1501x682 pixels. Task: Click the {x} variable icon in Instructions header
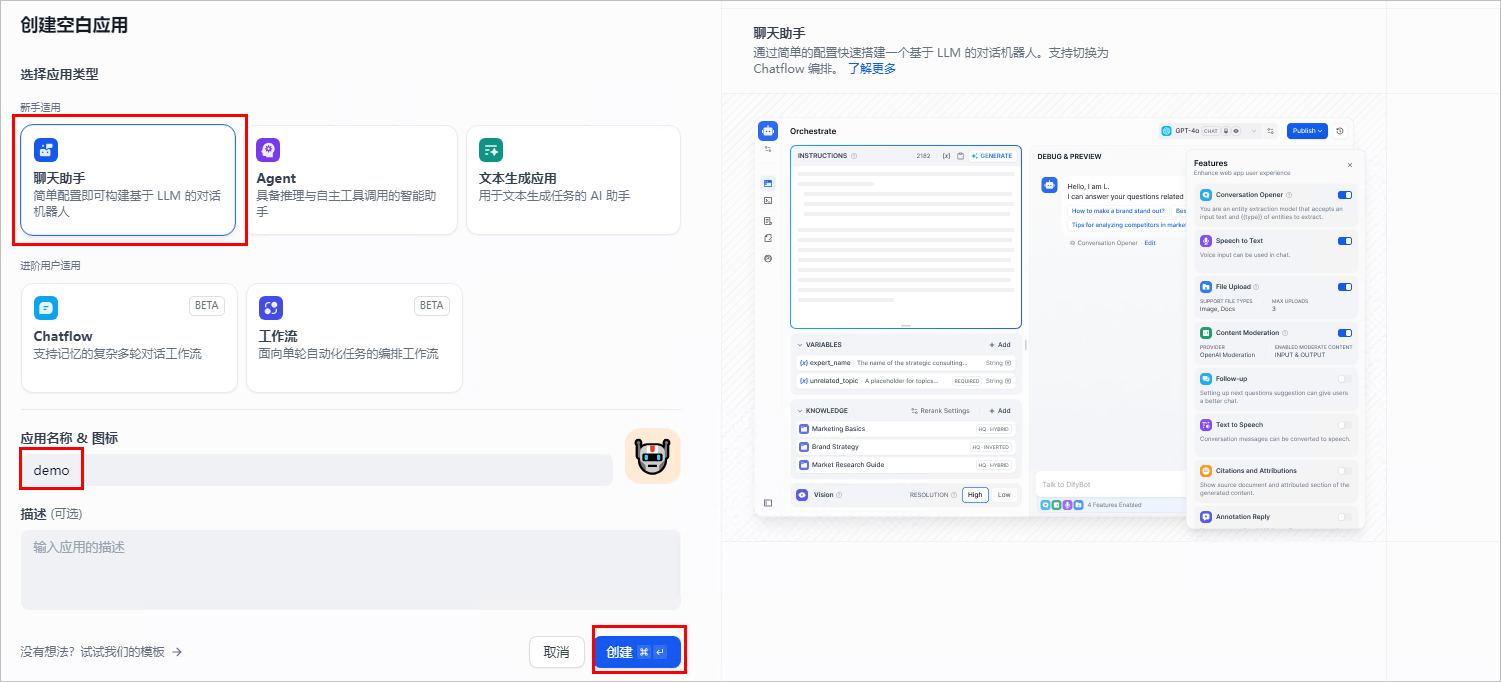[x=947, y=156]
